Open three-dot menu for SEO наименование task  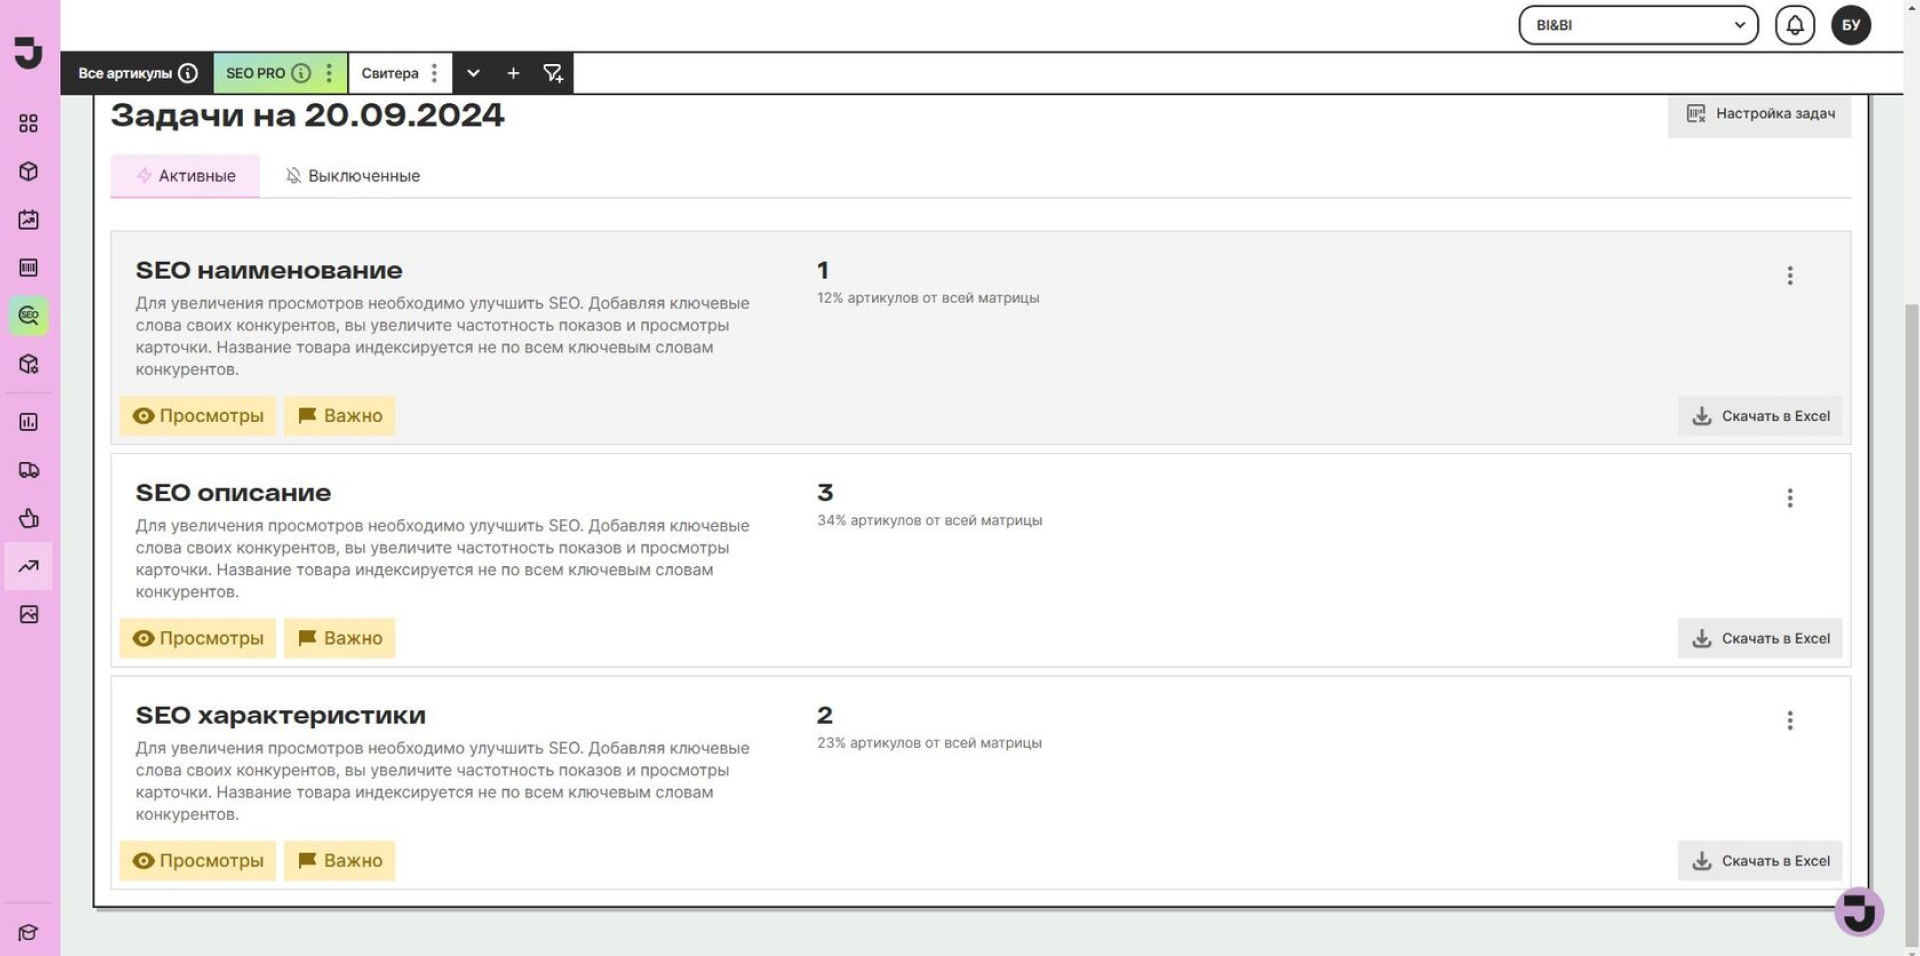pyautogui.click(x=1790, y=276)
